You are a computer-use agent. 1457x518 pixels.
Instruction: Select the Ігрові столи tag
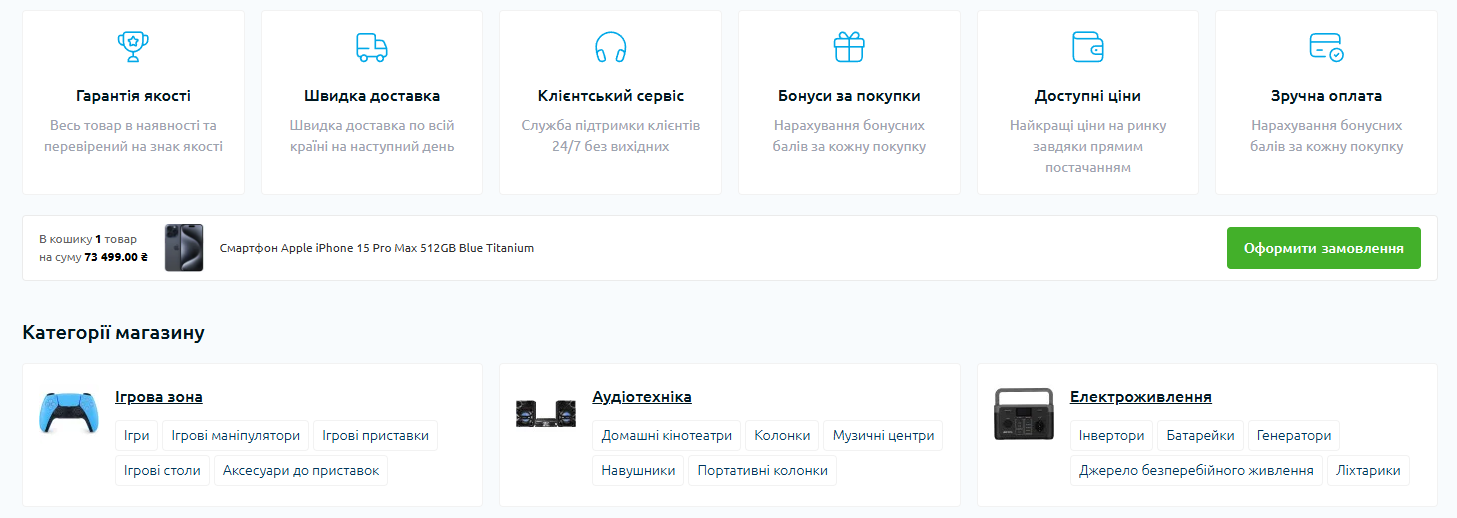tap(163, 470)
